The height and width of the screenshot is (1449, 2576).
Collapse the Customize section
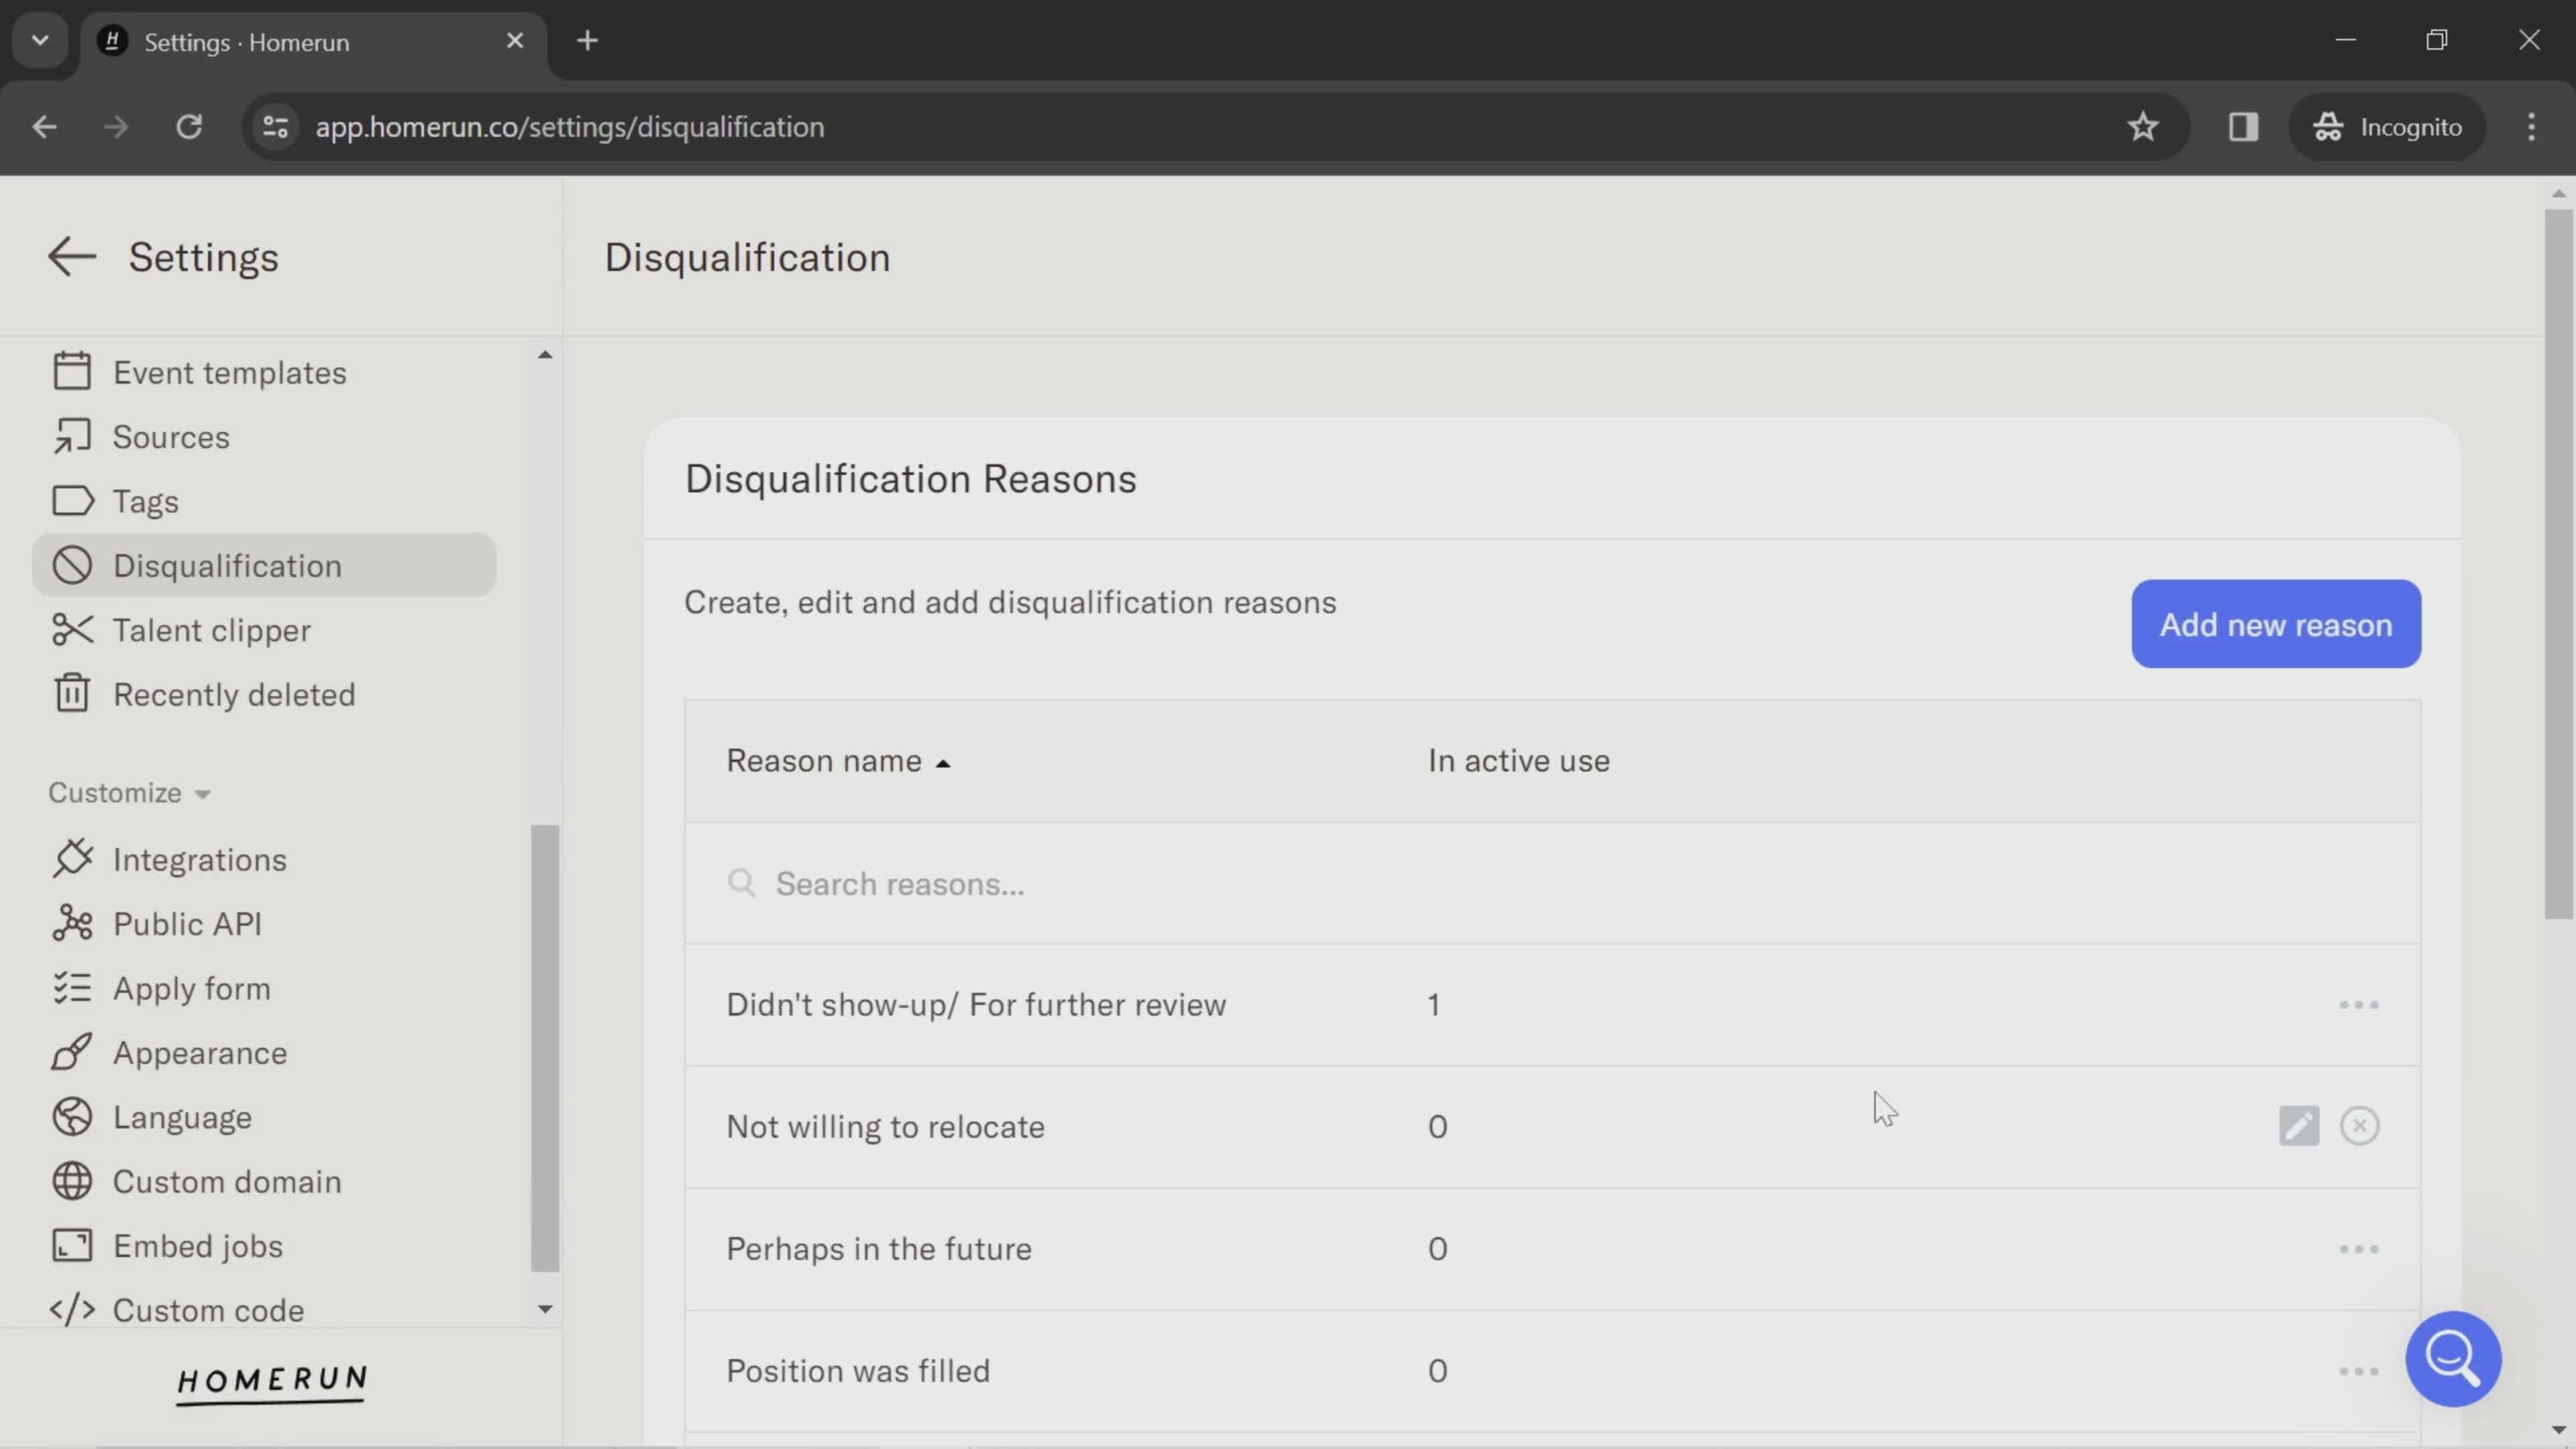tap(130, 793)
